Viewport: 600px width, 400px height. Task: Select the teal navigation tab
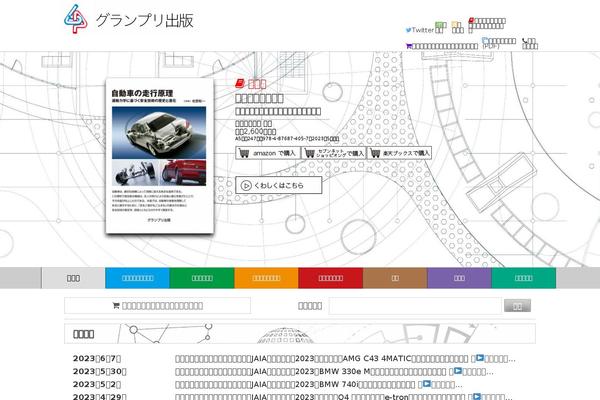[523, 278]
